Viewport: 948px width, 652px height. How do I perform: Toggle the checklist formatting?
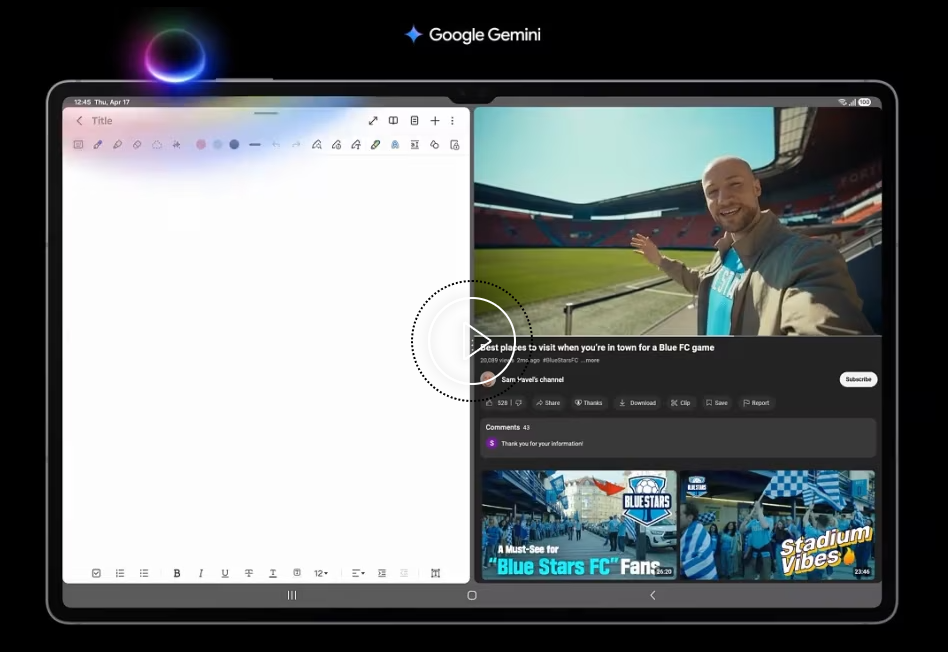[x=96, y=573]
